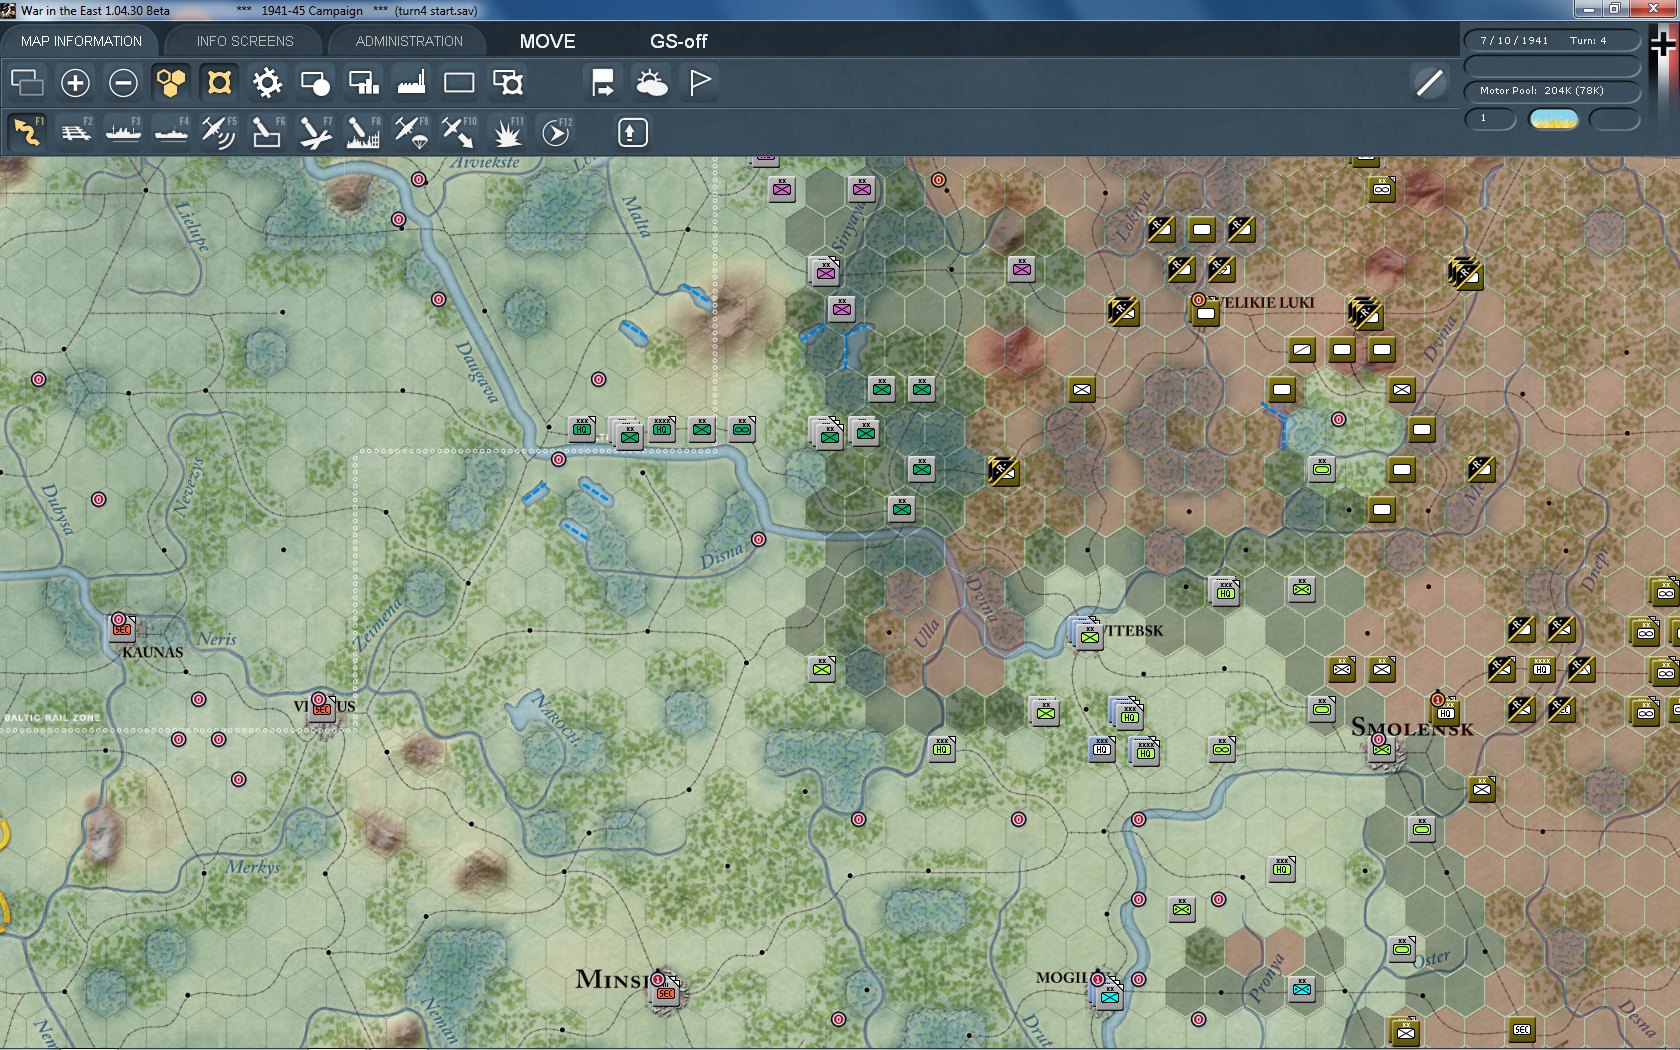
Task: Click the SMOLENSK city label
Action: click(1412, 727)
